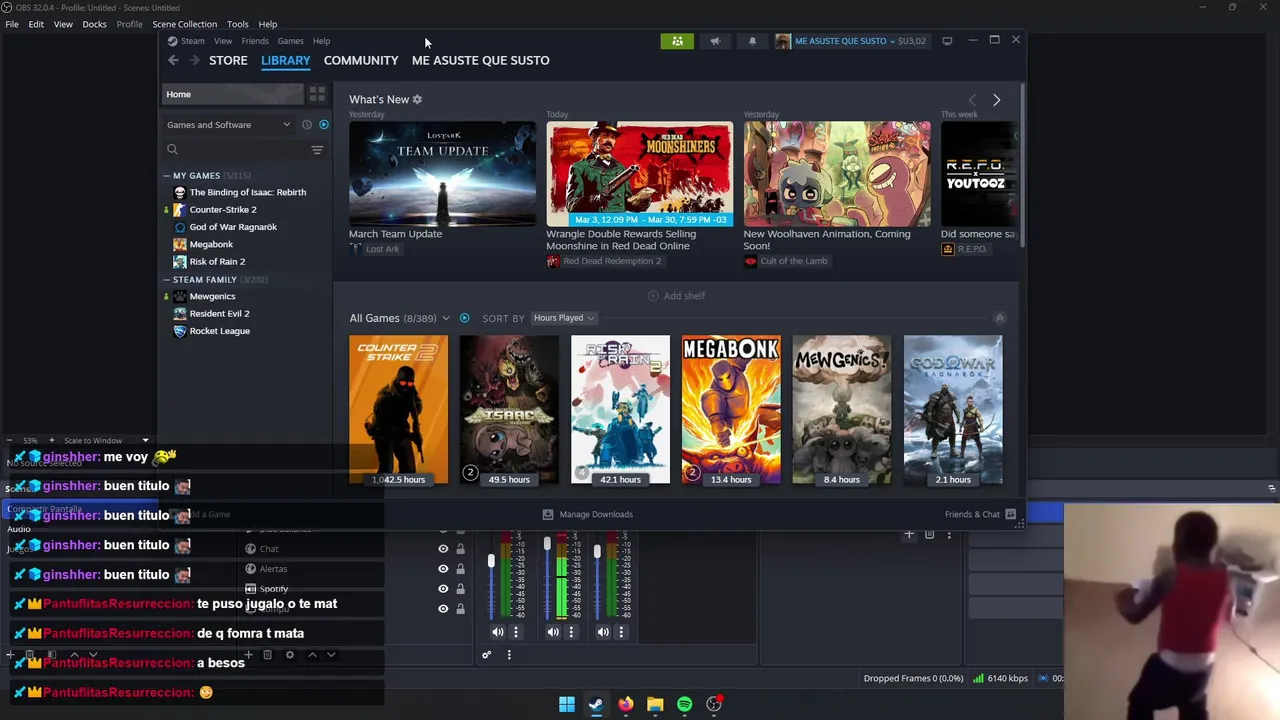The width and height of the screenshot is (1280, 720).
Task: Lock the Spotify source in OBS
Action: pos(460,589)
